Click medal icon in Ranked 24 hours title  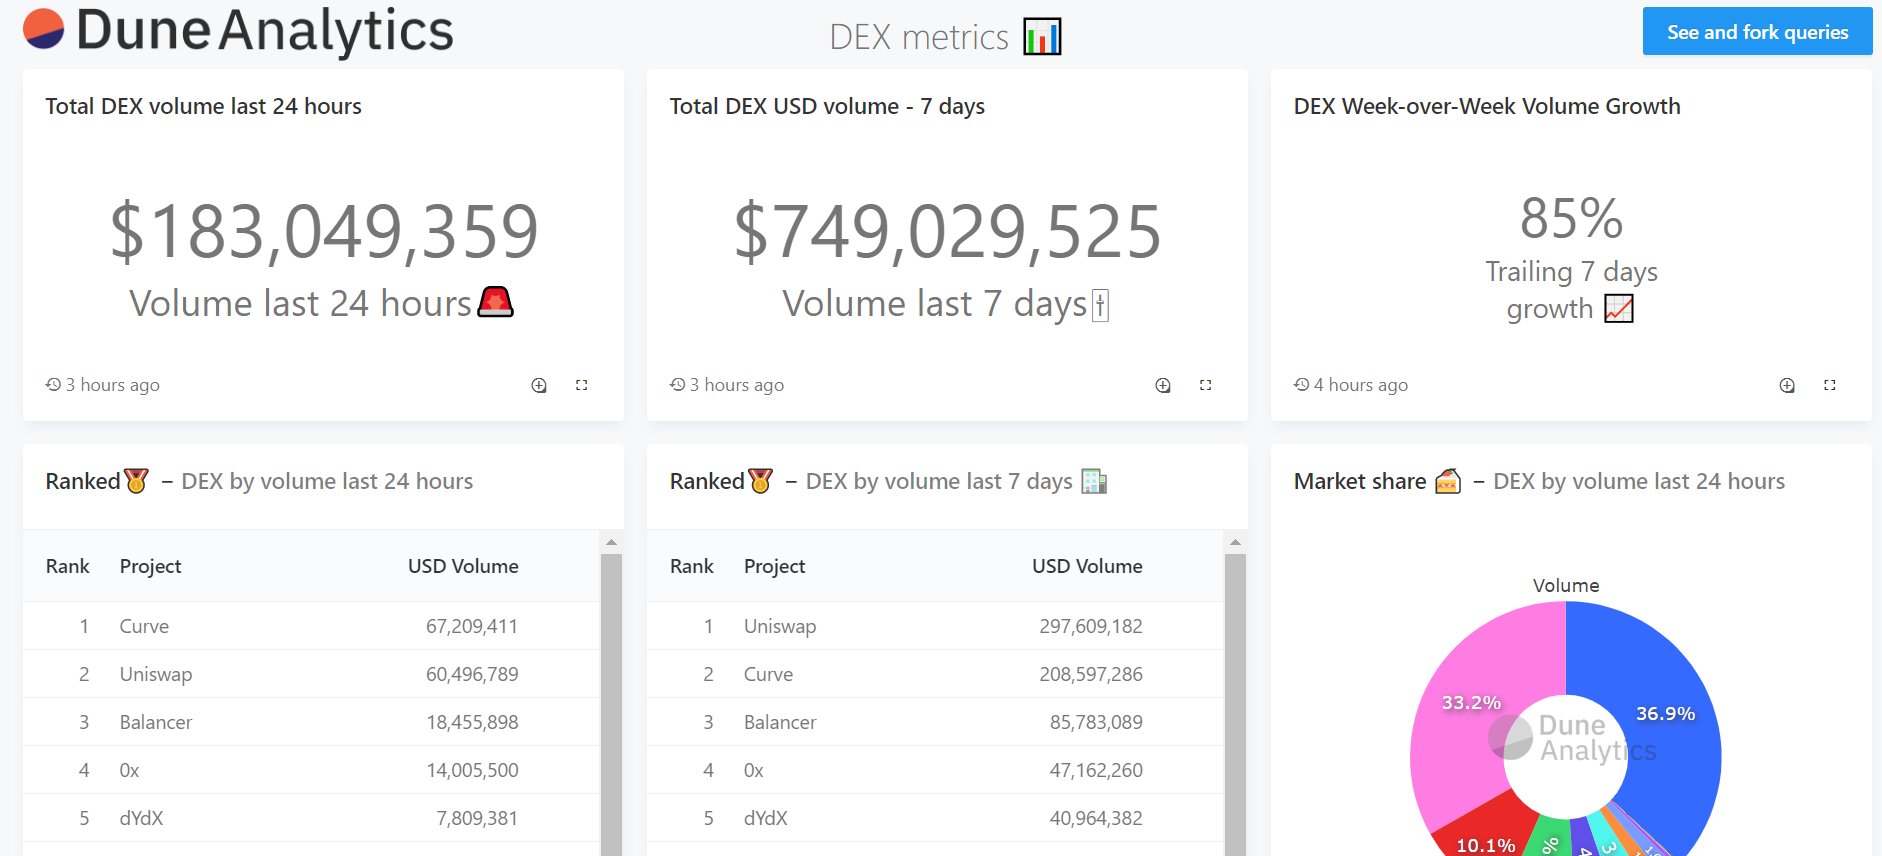point(137,481)
